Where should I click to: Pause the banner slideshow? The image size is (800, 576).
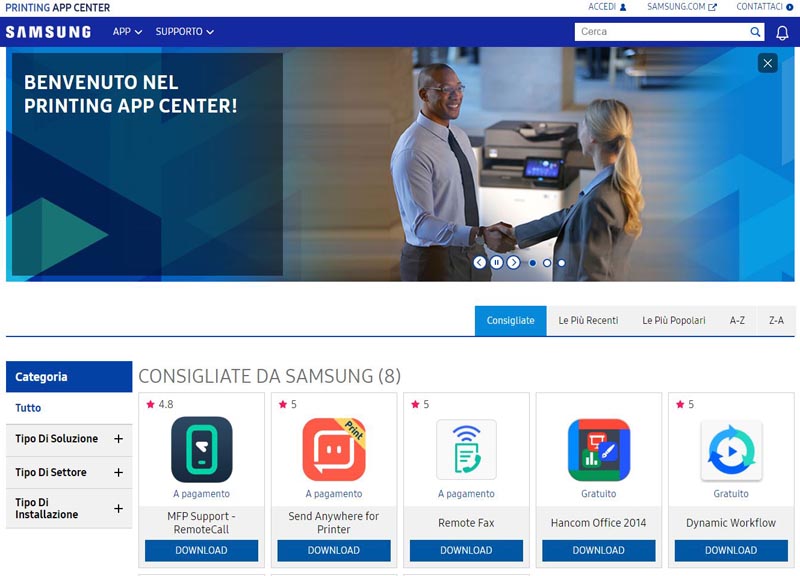click(496, 263)
